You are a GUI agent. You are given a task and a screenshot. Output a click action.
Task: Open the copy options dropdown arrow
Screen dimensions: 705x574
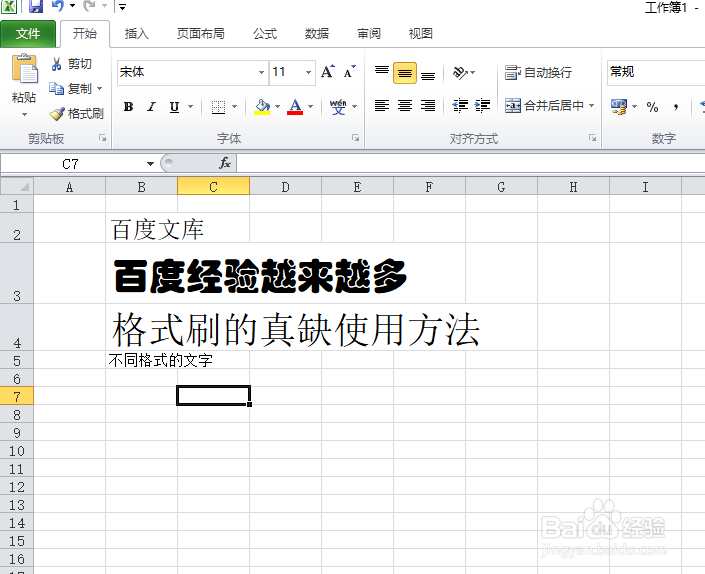pyautogui.click(x=100, y=89)
